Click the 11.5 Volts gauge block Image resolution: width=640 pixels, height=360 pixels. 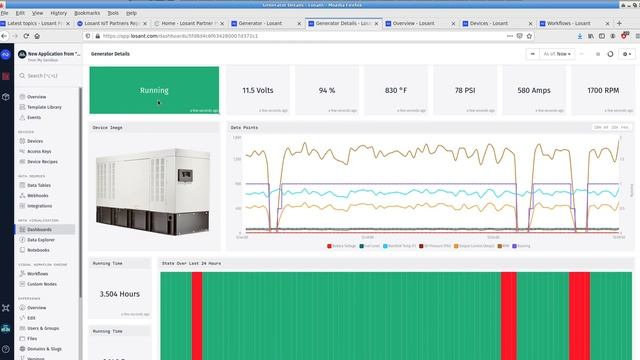(x=258, y=90)
